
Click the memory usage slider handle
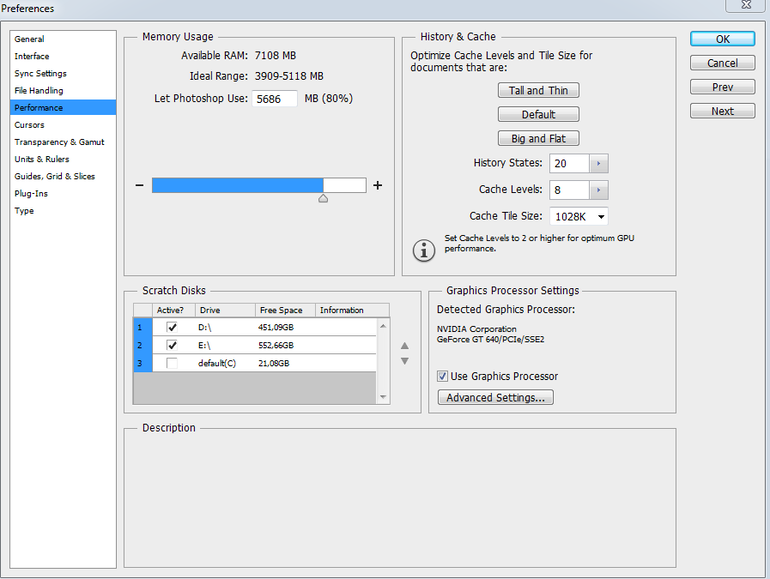click(x=323, y=198)
